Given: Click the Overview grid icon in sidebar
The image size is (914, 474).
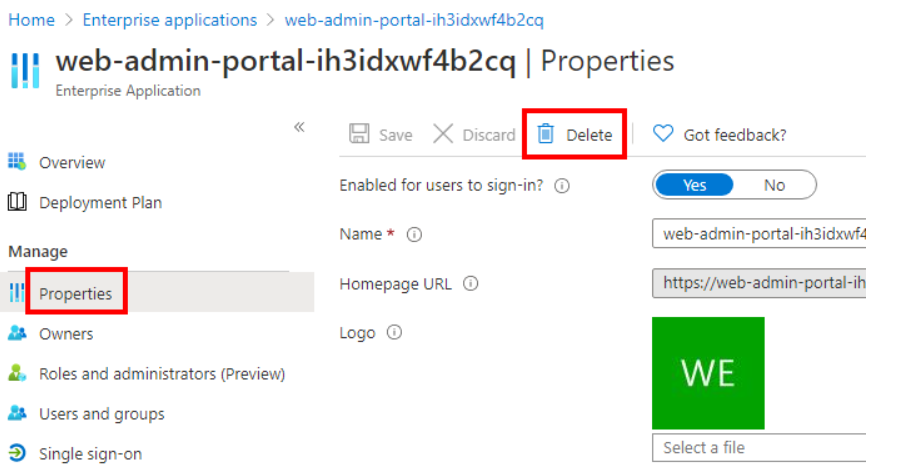Looking at the screenshot, I should click(17, 161).
